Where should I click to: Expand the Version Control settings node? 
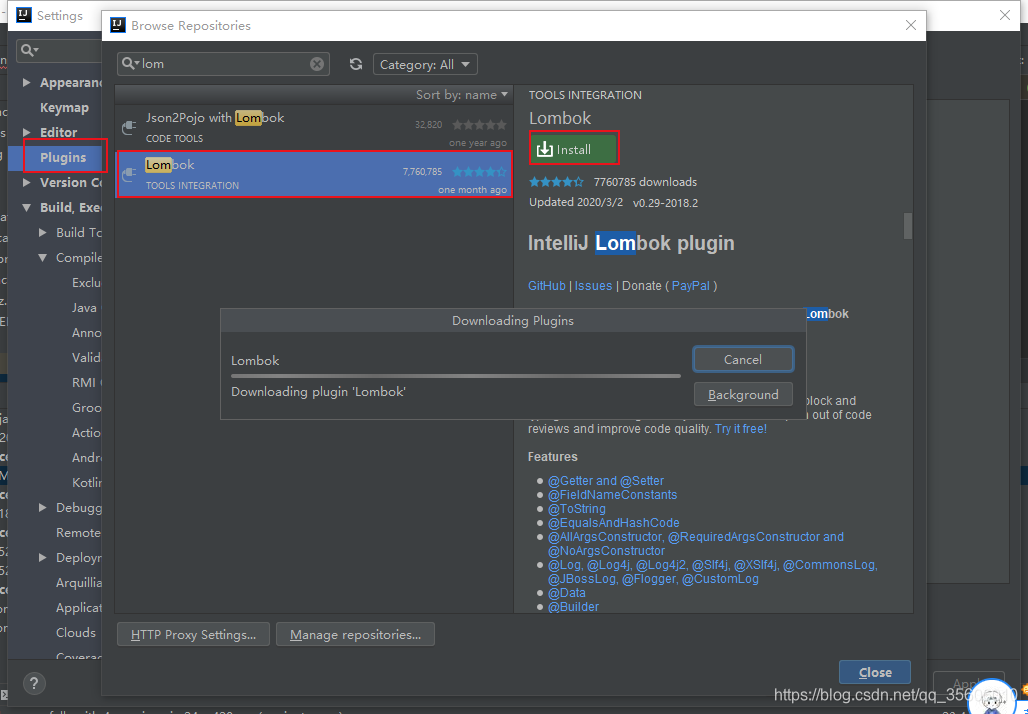(27, 182)
